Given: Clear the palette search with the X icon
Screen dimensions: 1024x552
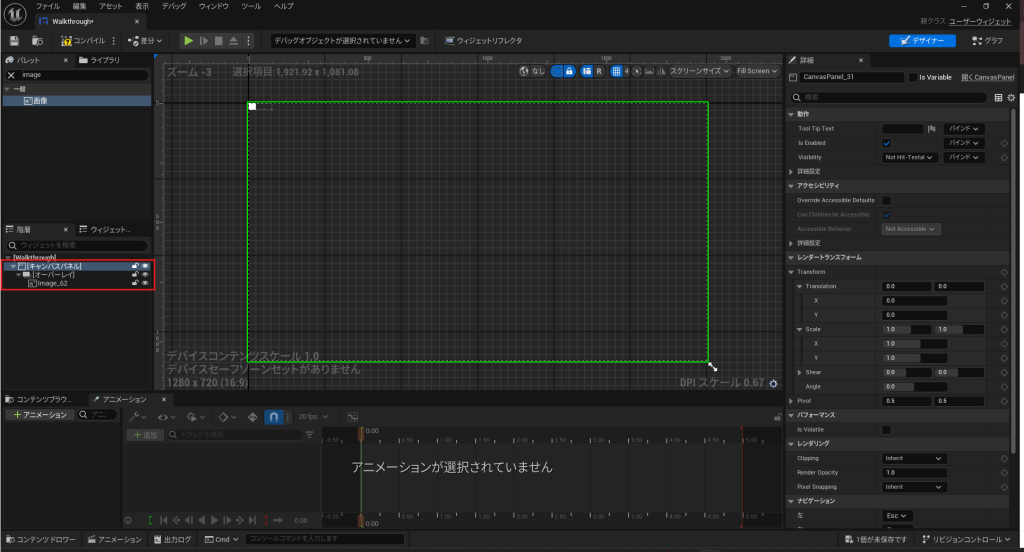Looking at the screenshot, I should pos(12,75).
